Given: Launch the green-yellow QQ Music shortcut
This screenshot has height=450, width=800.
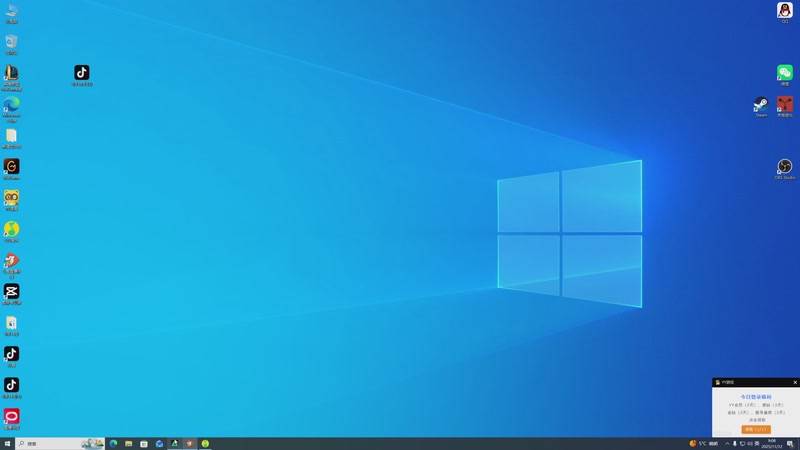Looking at the screenshot, I should pyautogui.click(x=11, y=231).
